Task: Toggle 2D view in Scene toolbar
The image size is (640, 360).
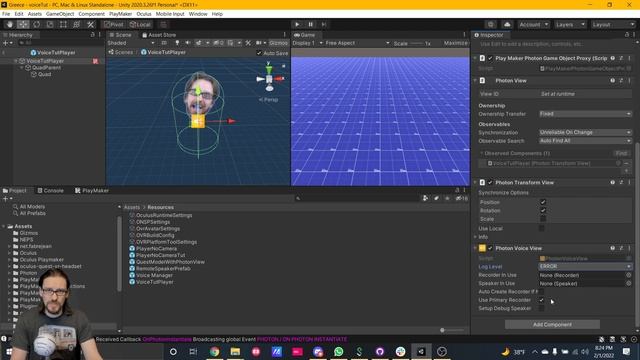Action: pyautogui.click(x=164, y=43)
